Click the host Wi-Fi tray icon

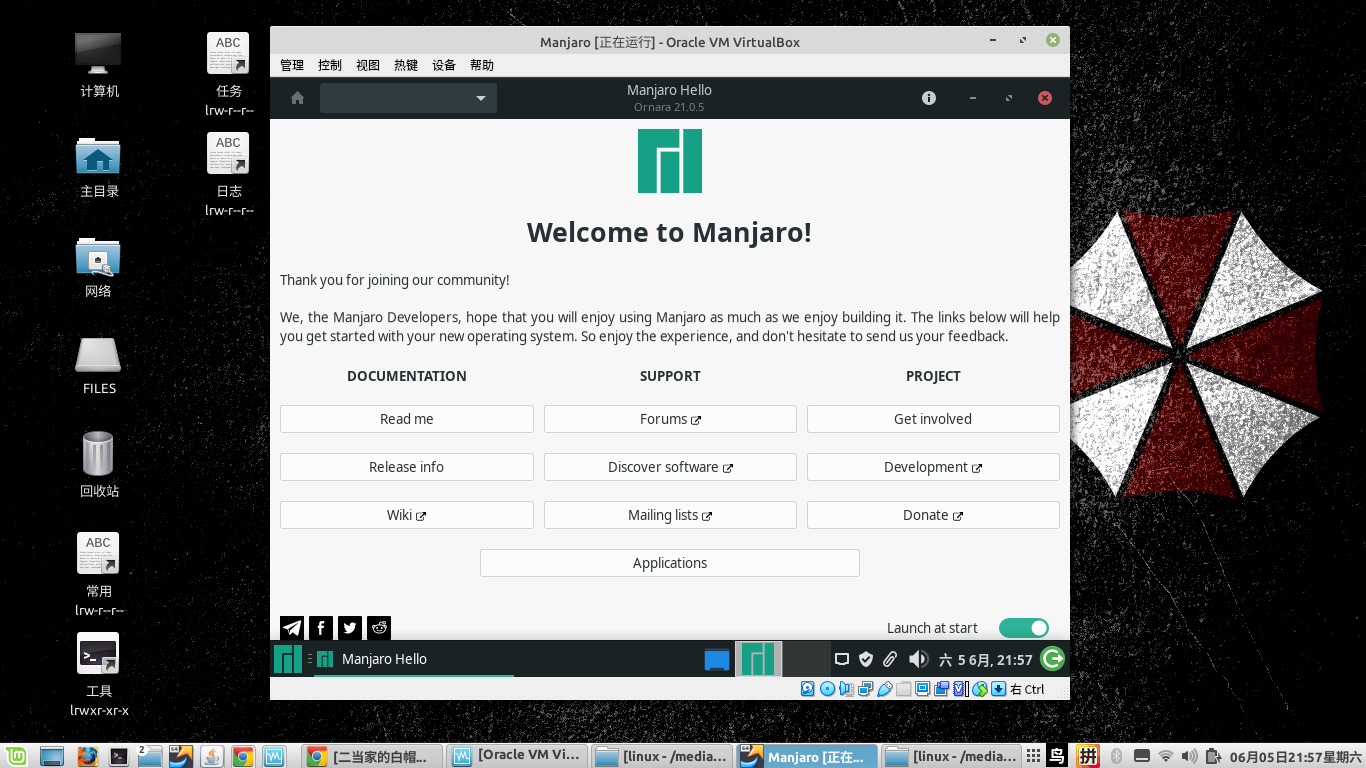pyautogui.click(x=1166, y=756)
